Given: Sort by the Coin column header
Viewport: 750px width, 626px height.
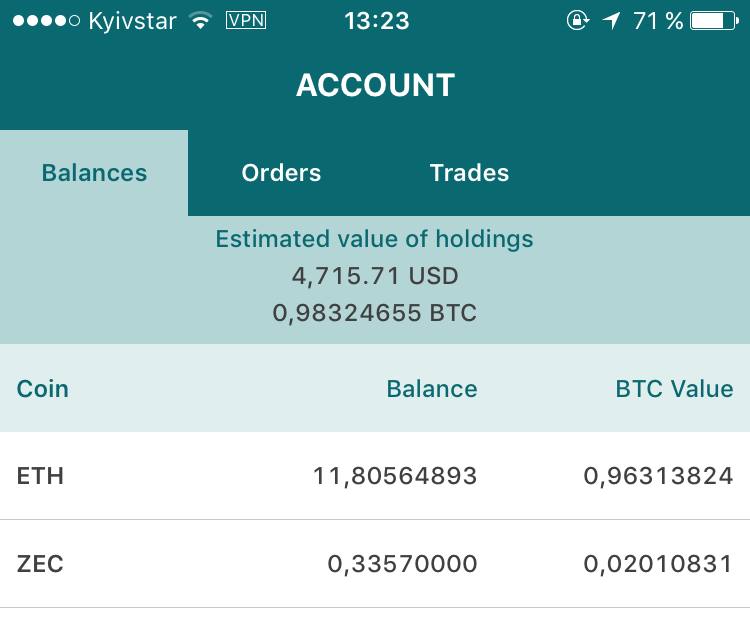Looking at the screenshot, I should pyautogui.click(x=43, y=389).
